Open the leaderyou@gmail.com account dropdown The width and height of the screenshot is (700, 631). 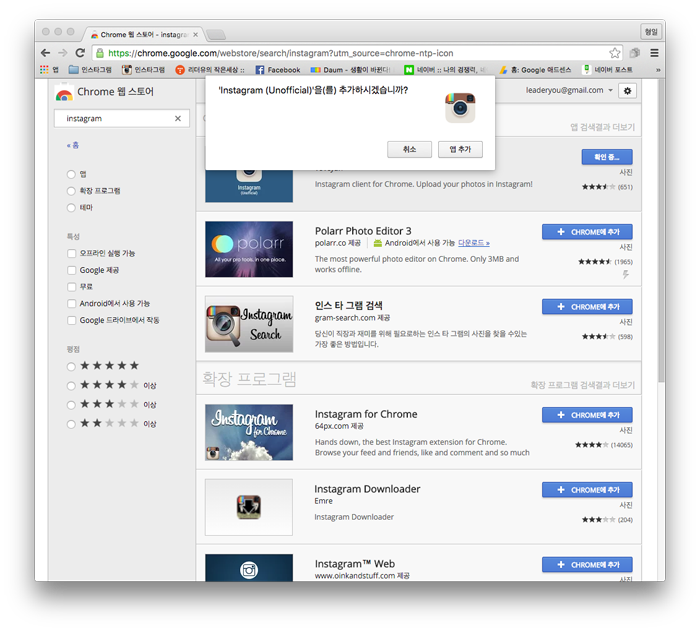569,90
